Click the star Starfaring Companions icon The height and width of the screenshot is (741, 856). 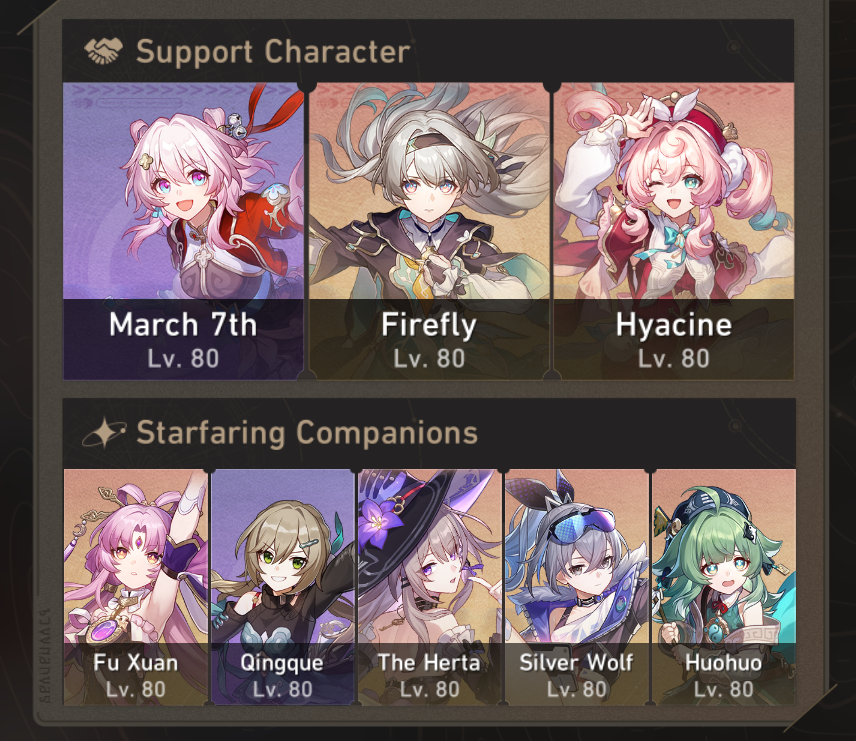tap(104, 433)
